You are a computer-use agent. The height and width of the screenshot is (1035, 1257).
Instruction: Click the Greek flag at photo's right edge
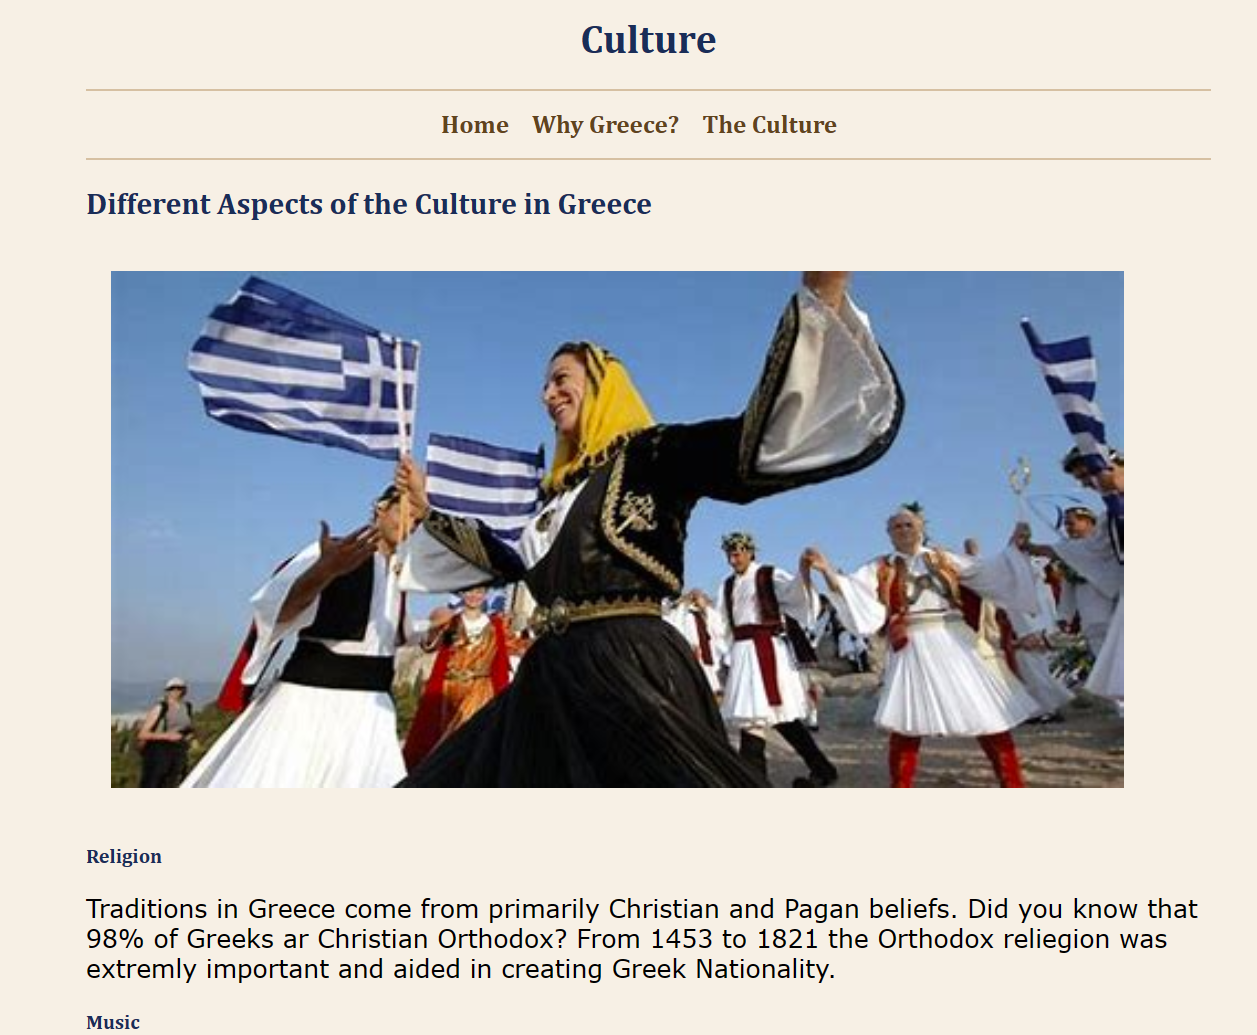pyautogui.click(x=1066, y=388)
